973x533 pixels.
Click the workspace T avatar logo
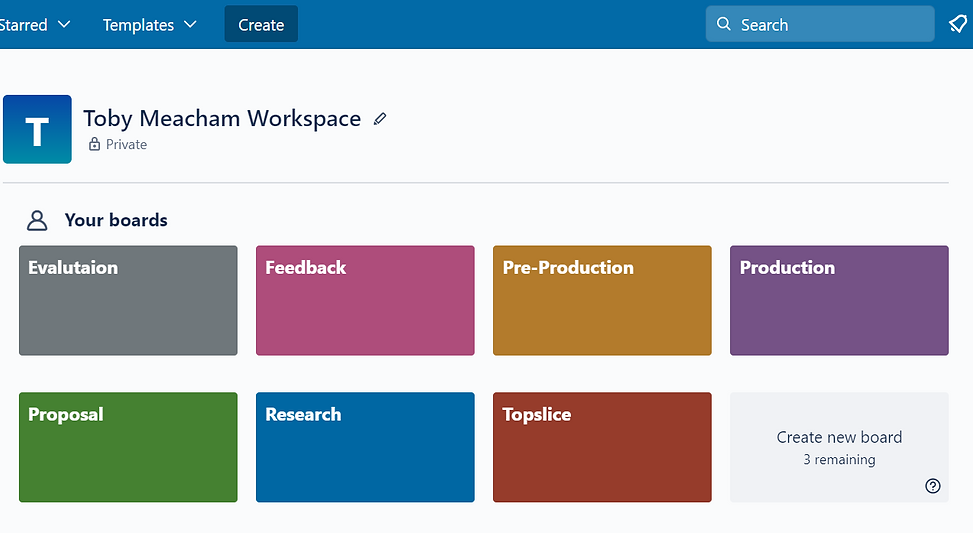[x=37, y=129]
